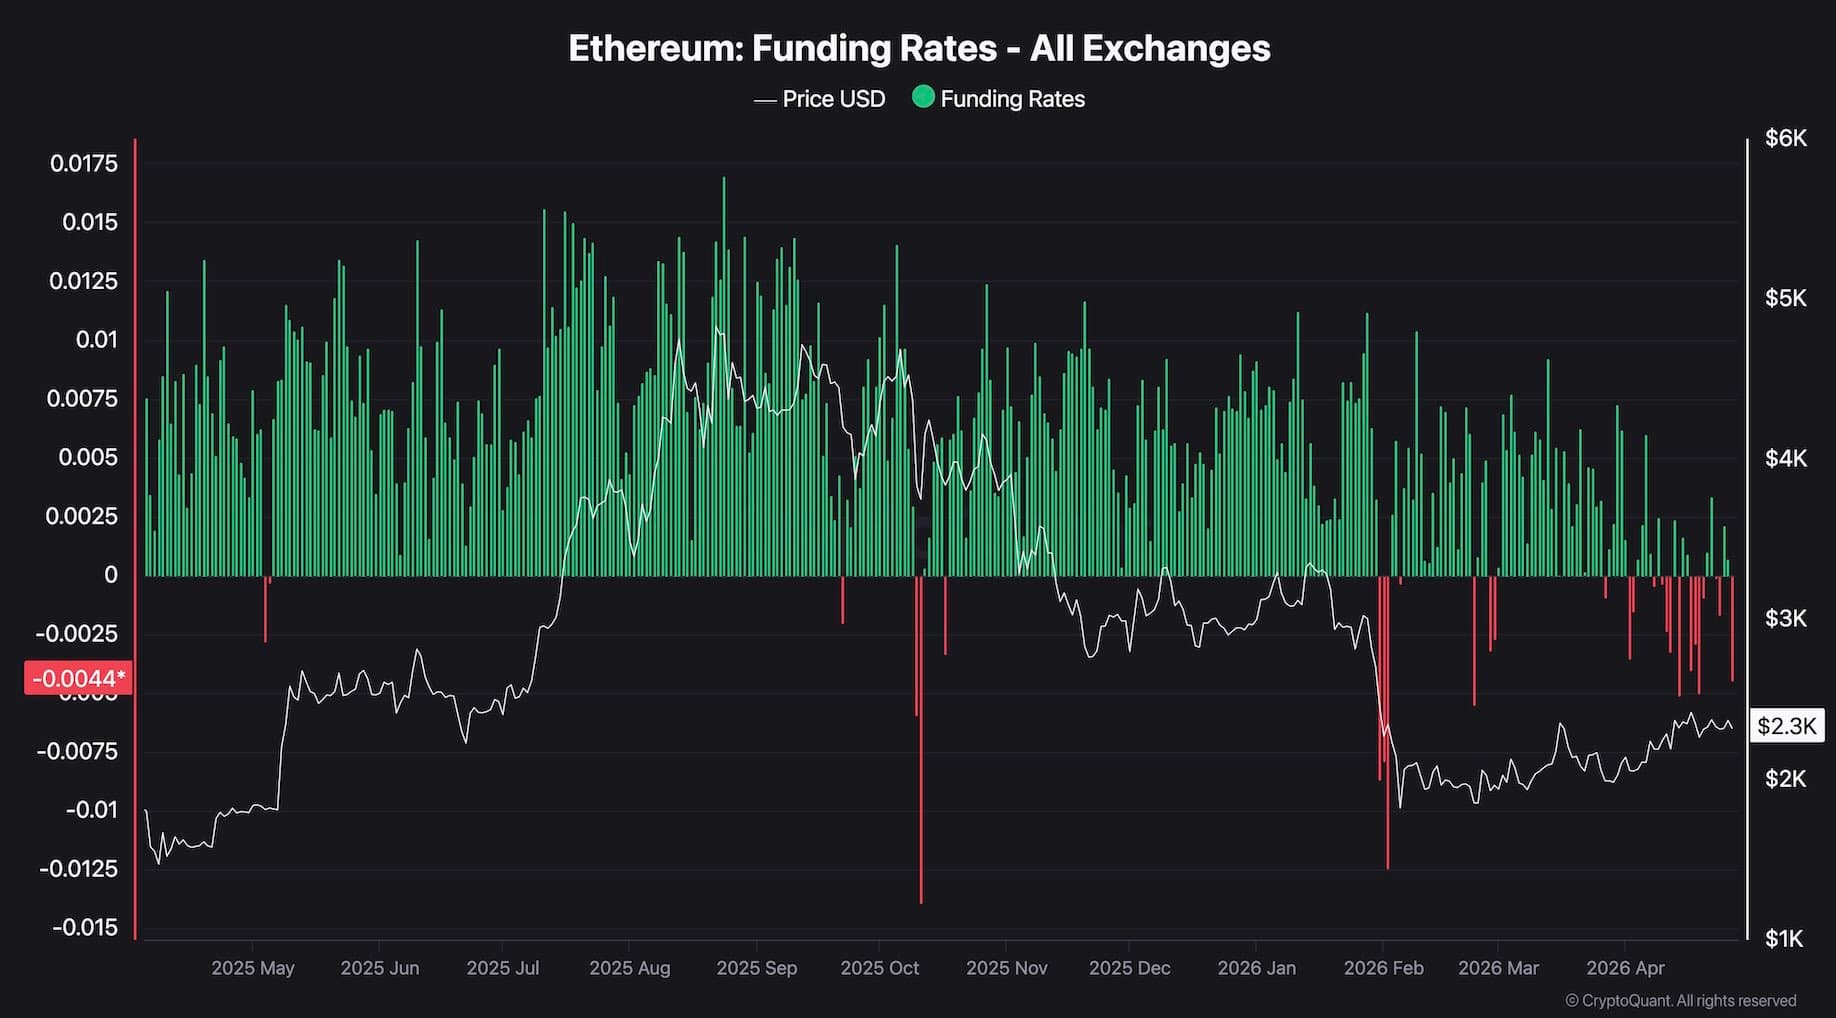The height and width of the screenshot is (1018, 1836).
Task: Click the $4K price axis label
Action: (1786, 458)
